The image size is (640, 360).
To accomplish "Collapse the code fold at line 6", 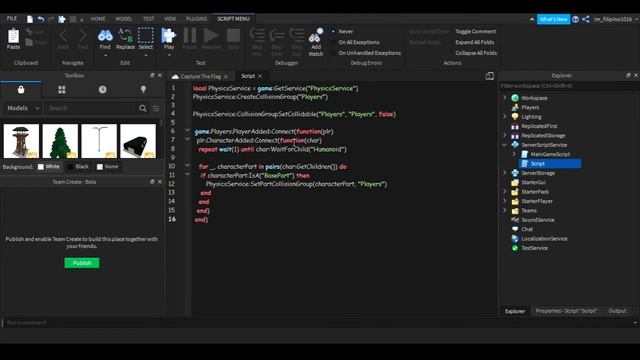I will click(x=187, y=130).
